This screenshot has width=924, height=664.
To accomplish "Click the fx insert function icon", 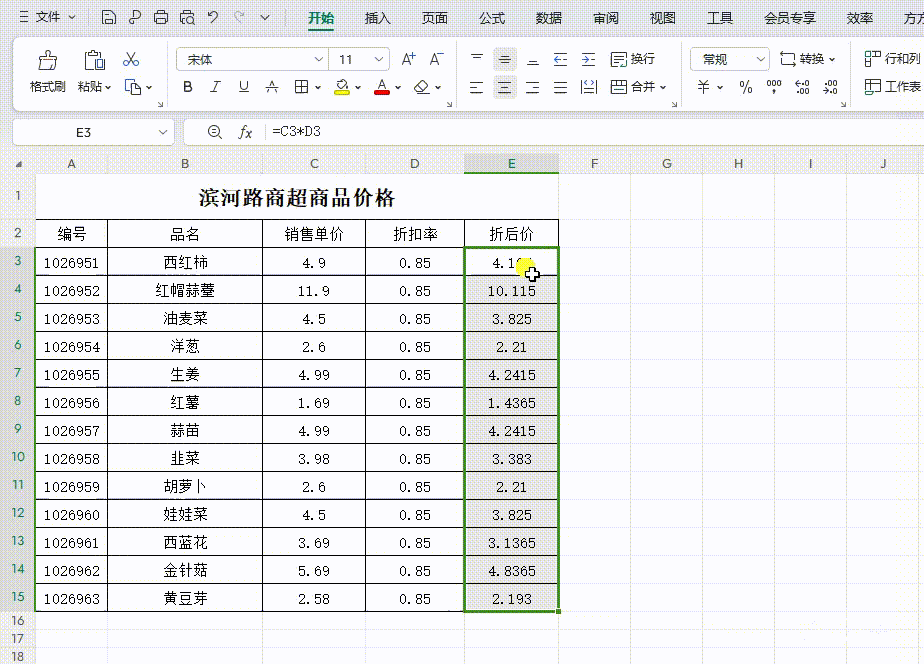I will 245,132.
